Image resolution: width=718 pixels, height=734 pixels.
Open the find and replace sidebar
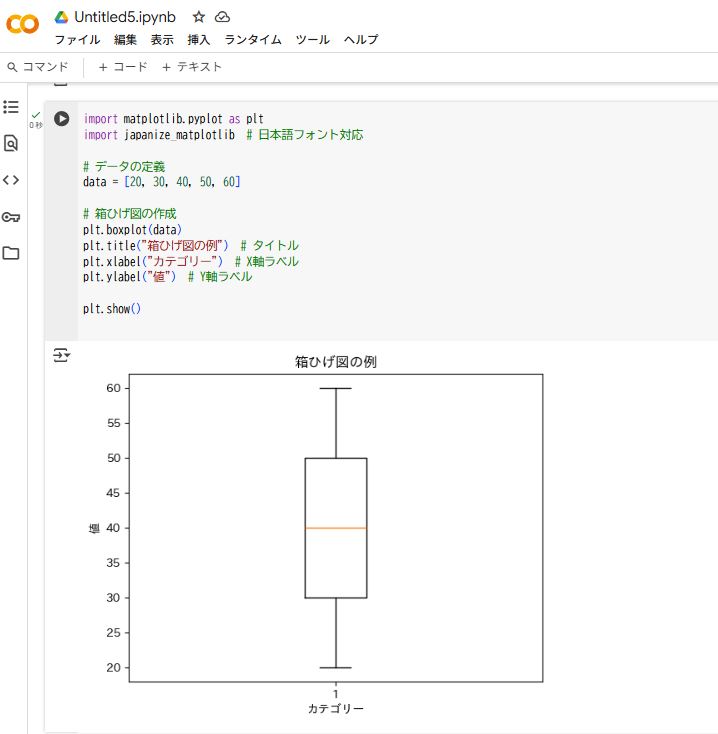tap(11, 143)
